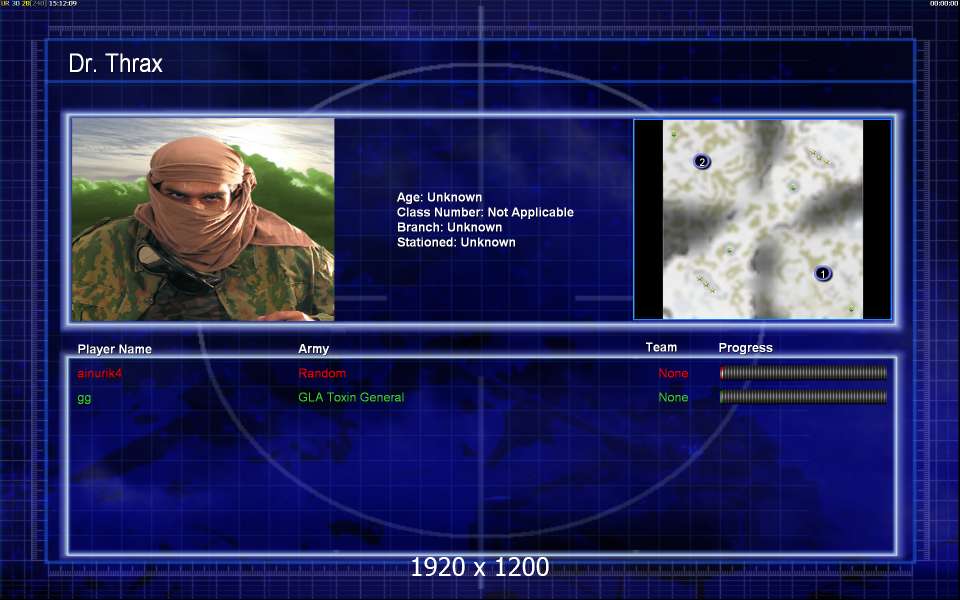Click the "Team" column header
The height and width of the screenshot is (600, 960).
click(x=661, y=347)
